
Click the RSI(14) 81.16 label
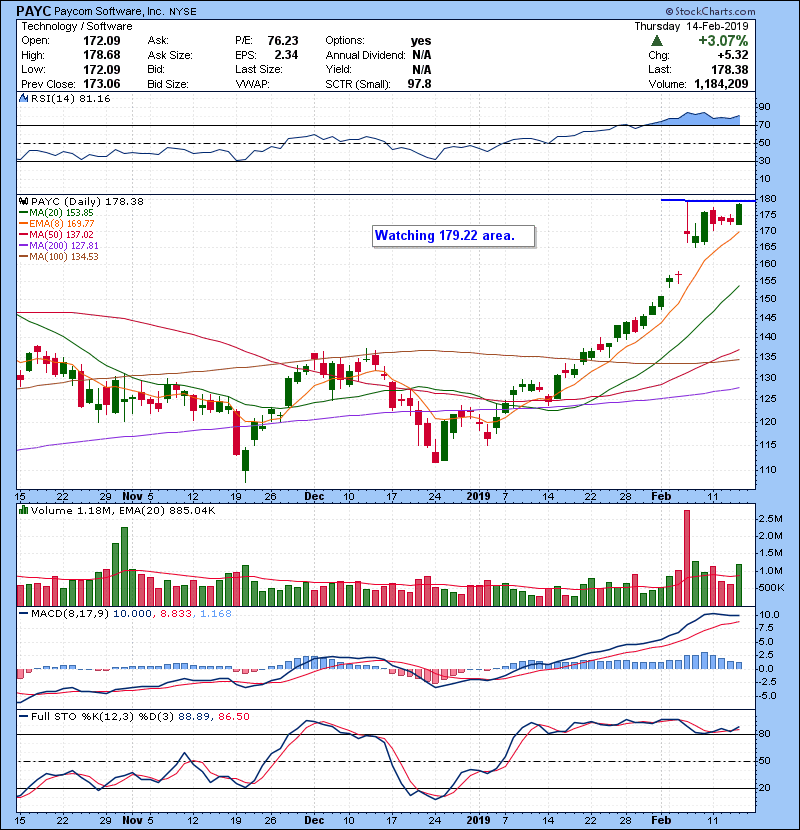click(70, 98)
